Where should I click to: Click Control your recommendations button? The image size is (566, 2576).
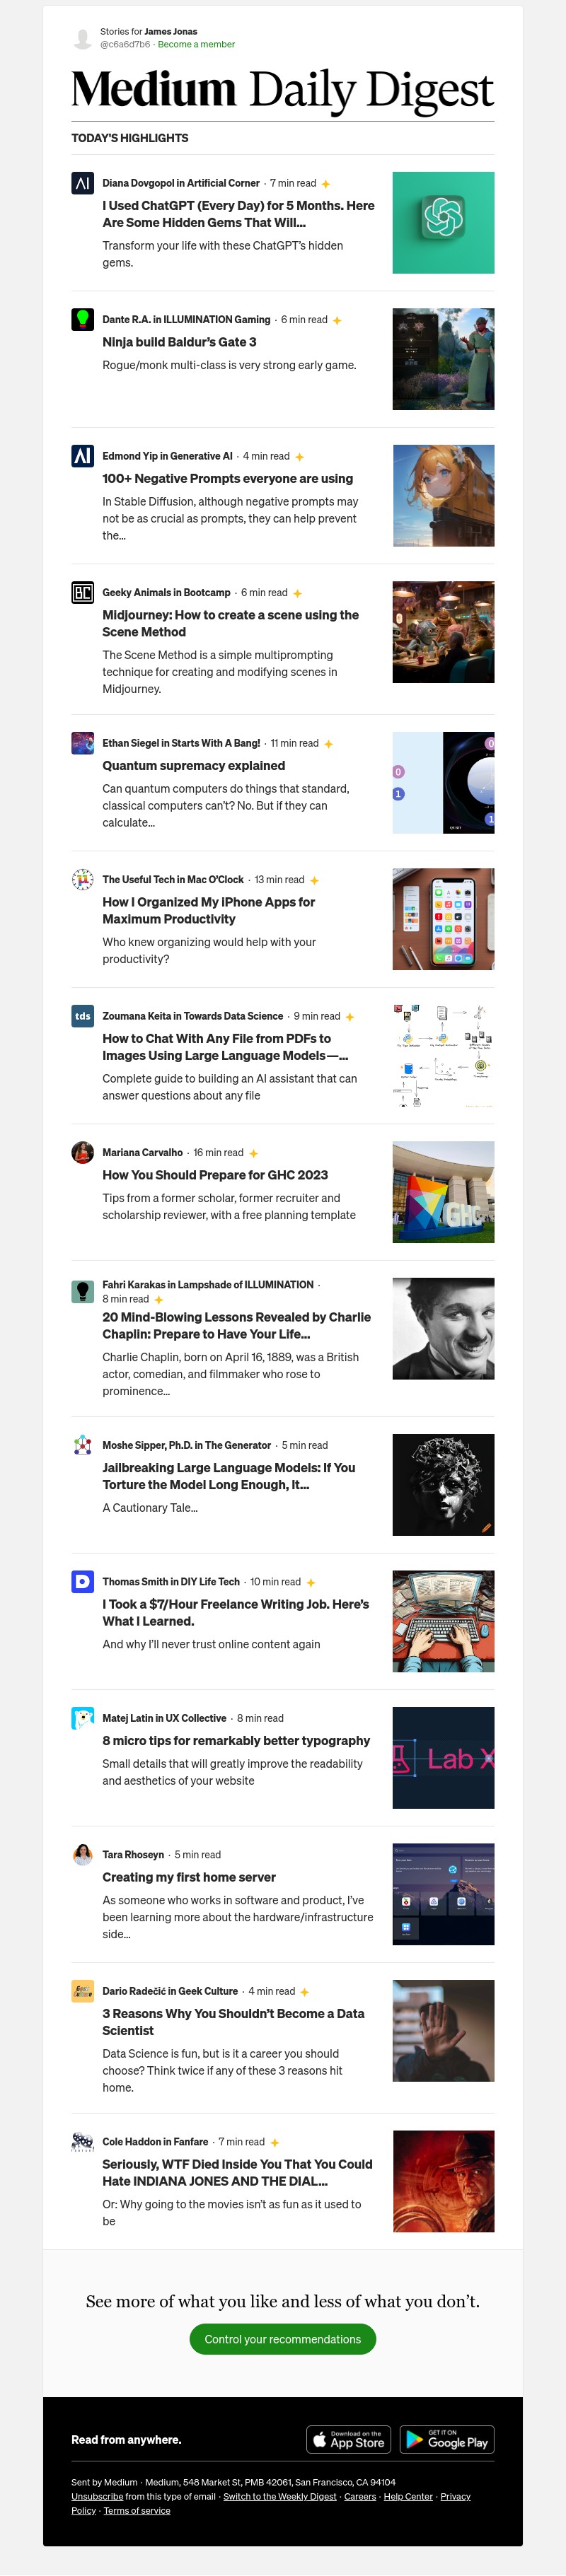283,2339
